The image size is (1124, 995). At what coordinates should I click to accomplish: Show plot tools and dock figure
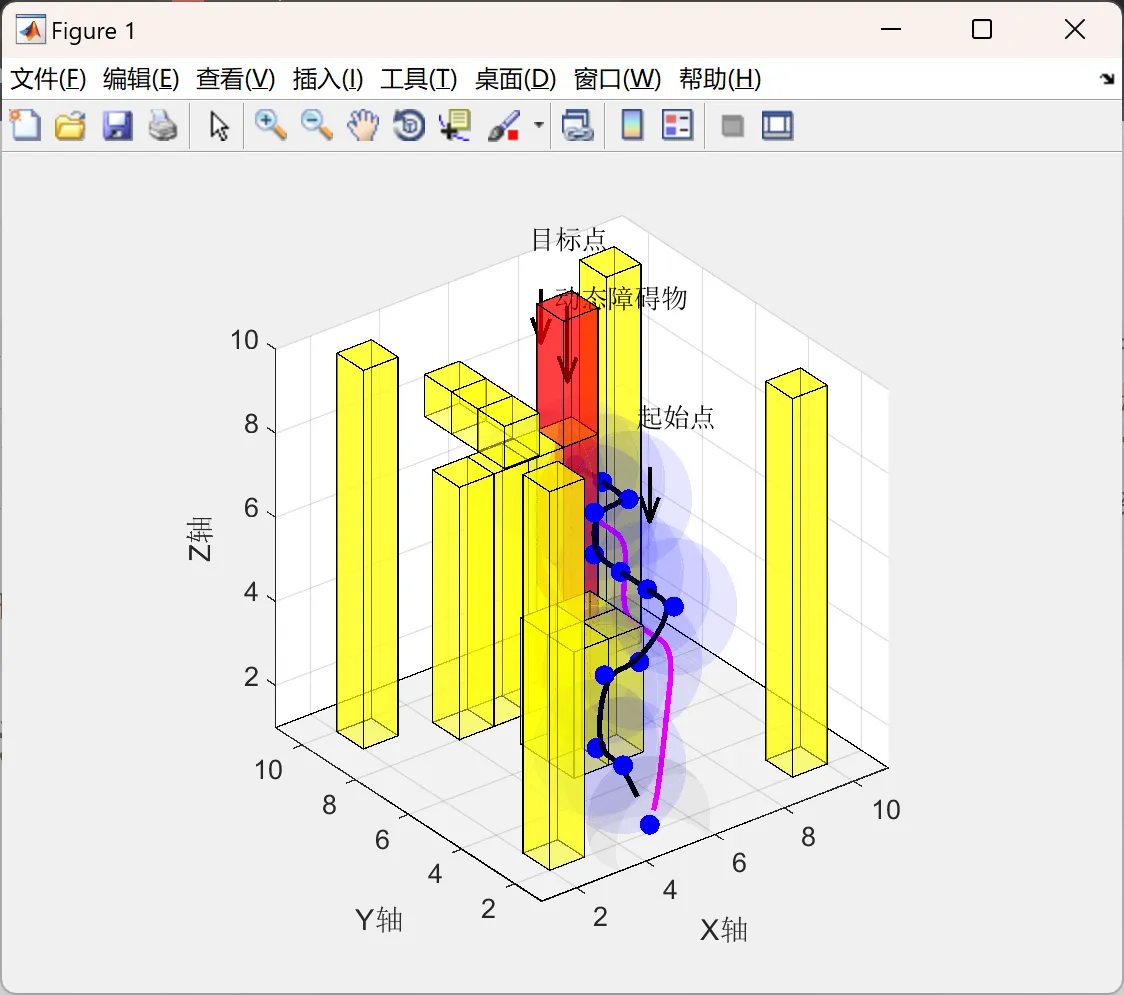pyautogui.click(x=777, y=125)
